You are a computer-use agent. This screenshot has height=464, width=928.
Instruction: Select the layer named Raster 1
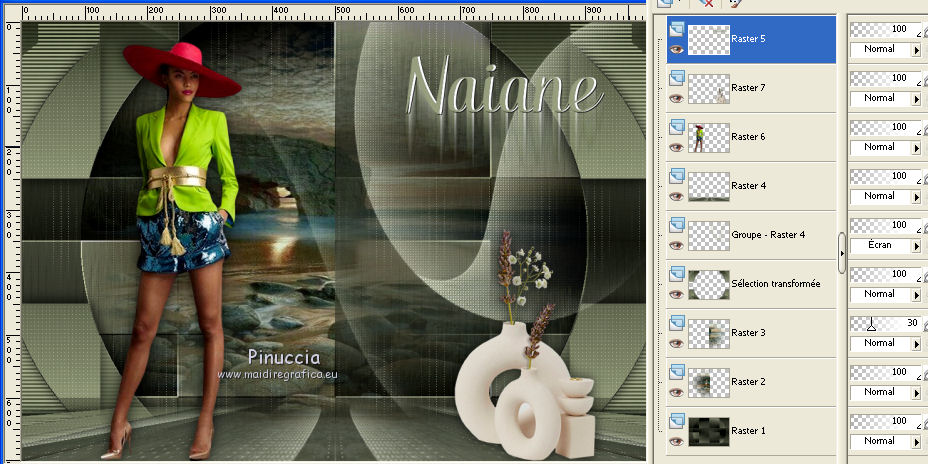[x=748, y=431]
